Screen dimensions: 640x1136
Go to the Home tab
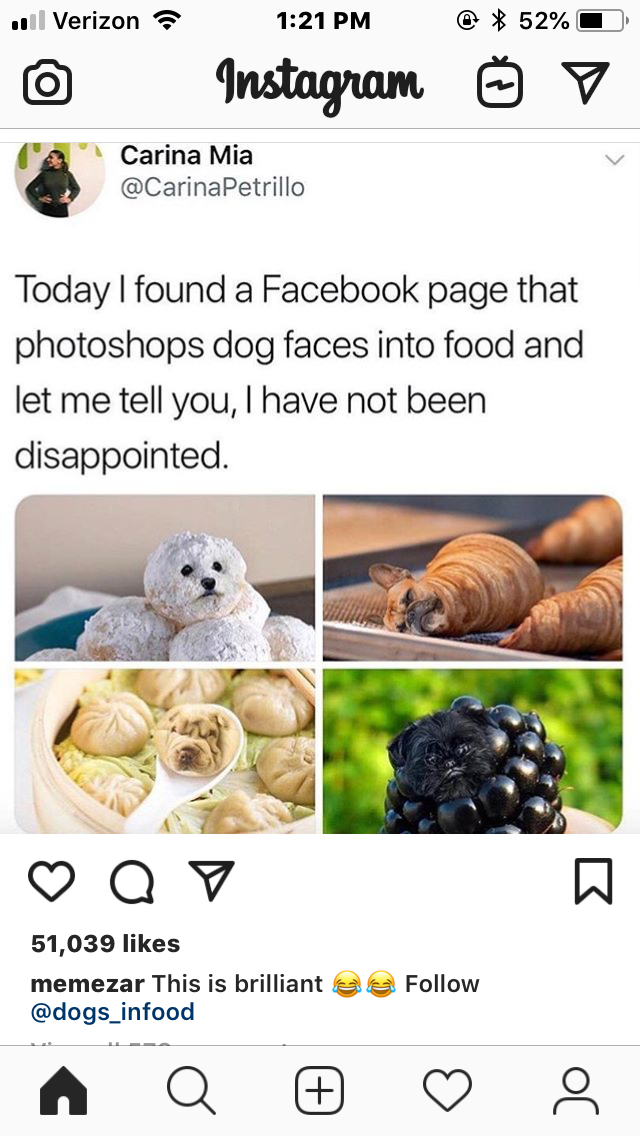click(x=63, y=1090)
